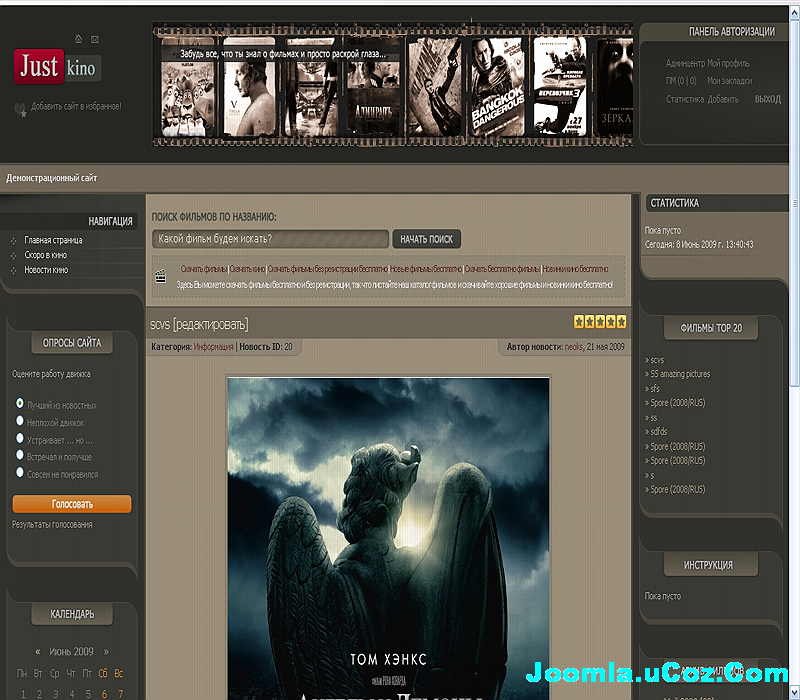Image resolution: width=800 pixels, height=700 pixels.
Task: Select poll option "Встречал и получше"
Action: (20, 455)
